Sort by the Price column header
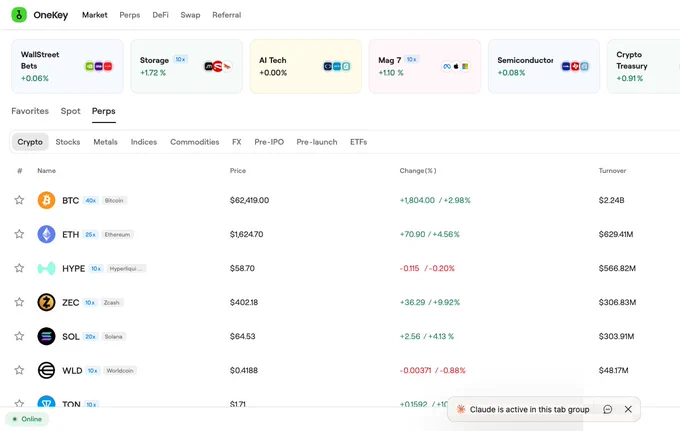This screenshot has height=431, width=680. coord(238,171)
